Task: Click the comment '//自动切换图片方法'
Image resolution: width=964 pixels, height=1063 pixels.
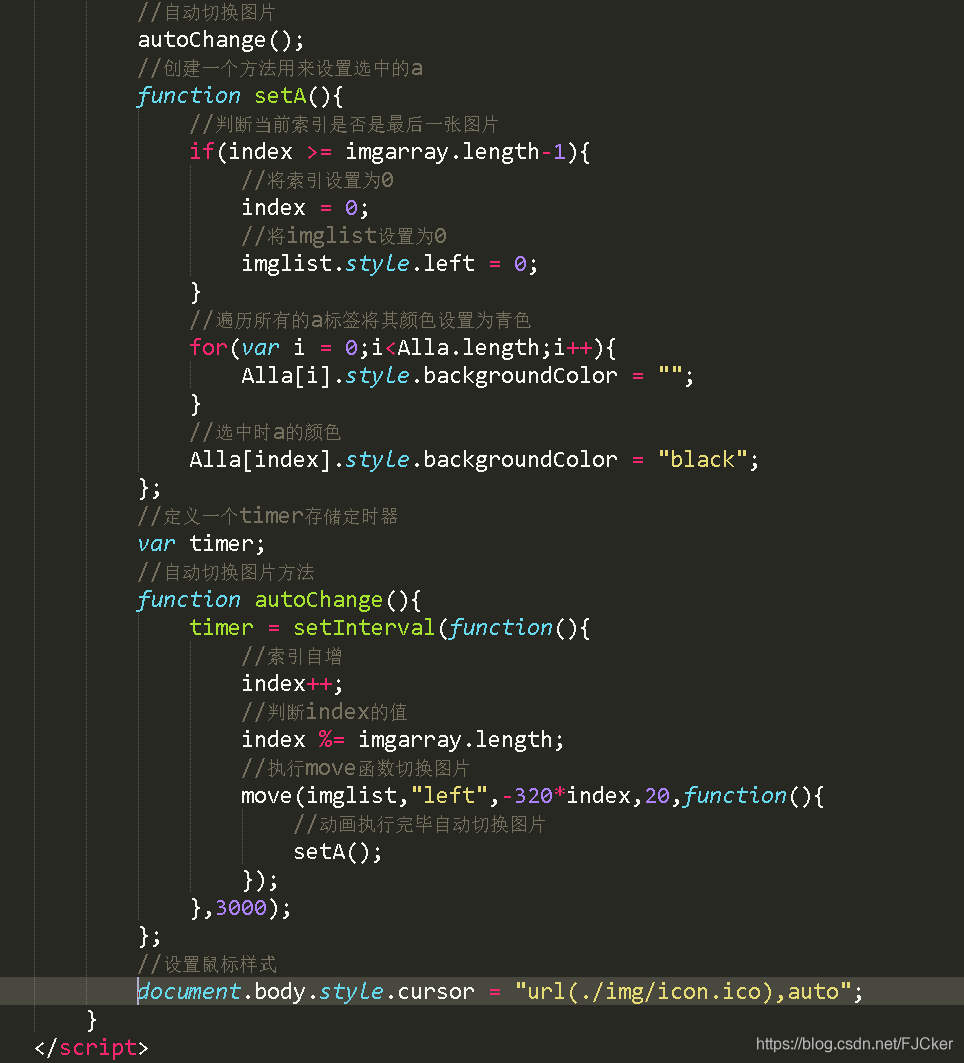Action: pos(226,572)
